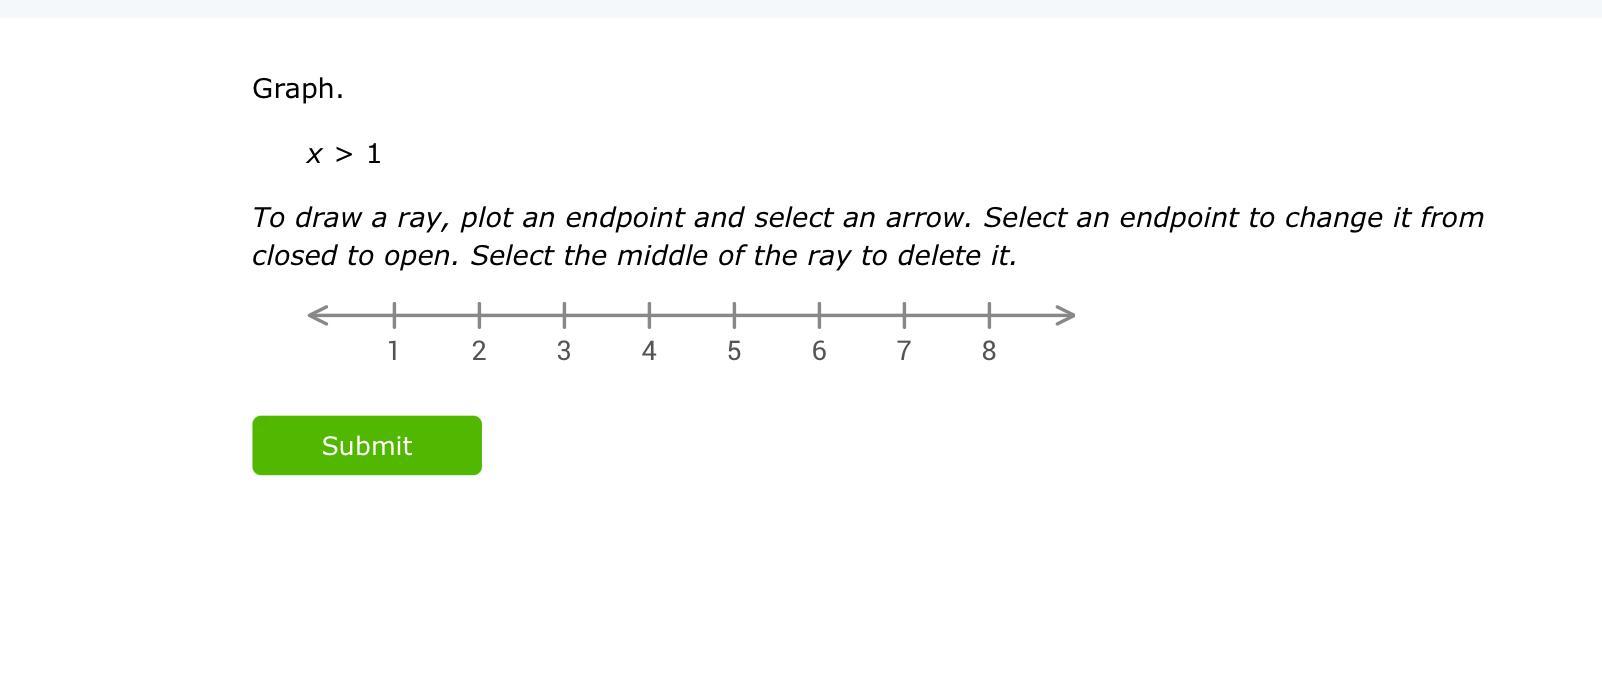Plot an endpoint at tick mark 8

[x=989, y=315]
